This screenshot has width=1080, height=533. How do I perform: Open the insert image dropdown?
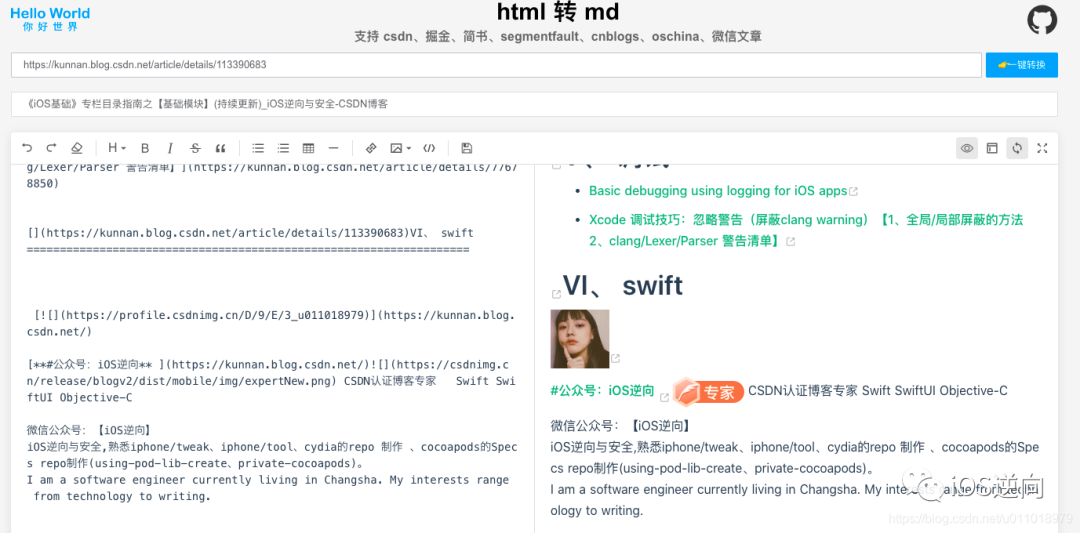click(400, 147)
